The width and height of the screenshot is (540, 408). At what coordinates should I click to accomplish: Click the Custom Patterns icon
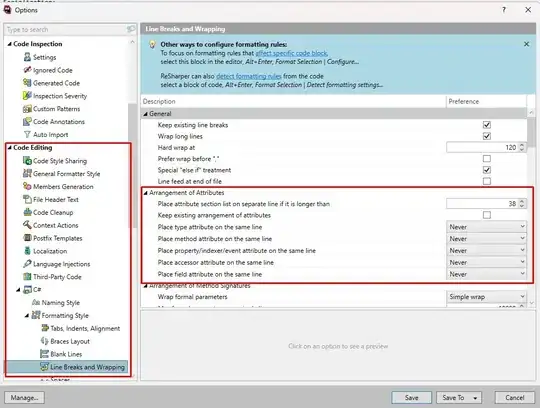(27, 109)
